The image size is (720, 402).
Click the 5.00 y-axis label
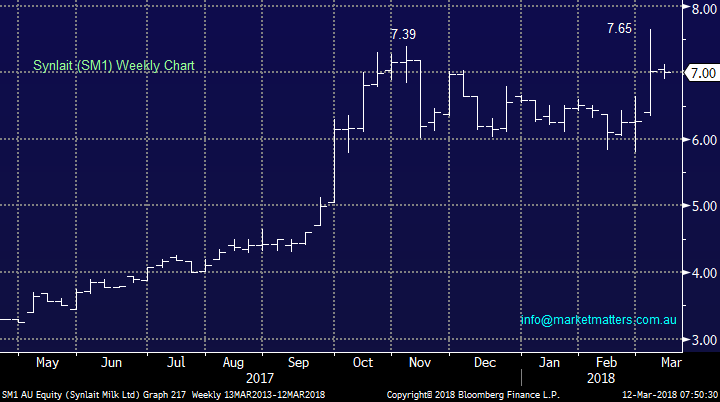[704, 206]
